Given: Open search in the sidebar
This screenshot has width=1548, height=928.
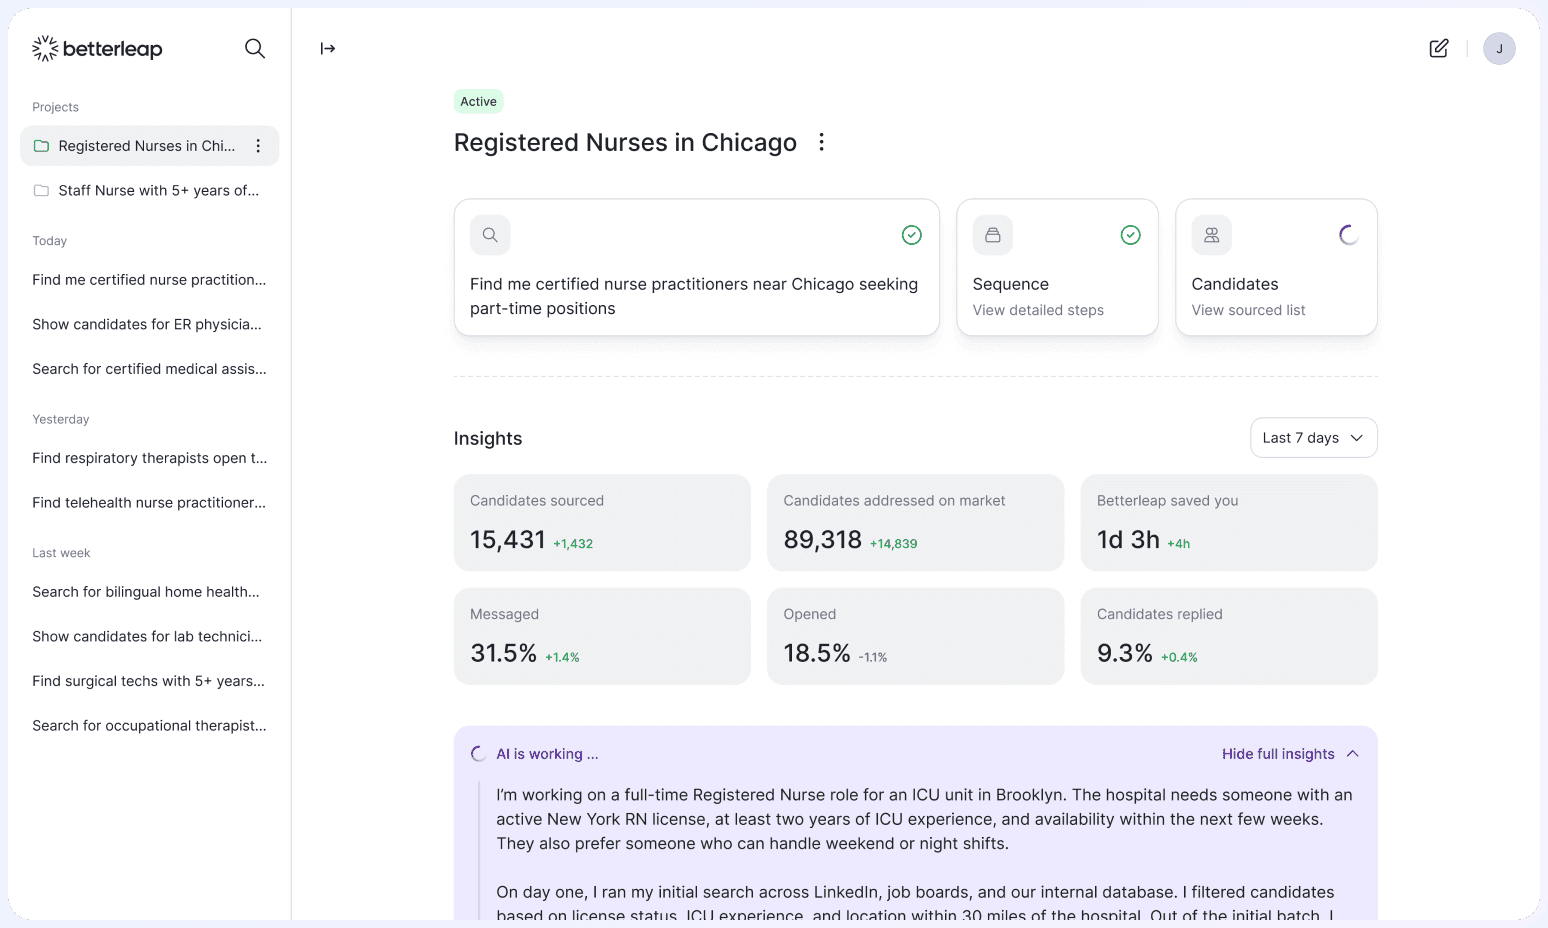Looking at the screenshot, I should pos(255,47).
